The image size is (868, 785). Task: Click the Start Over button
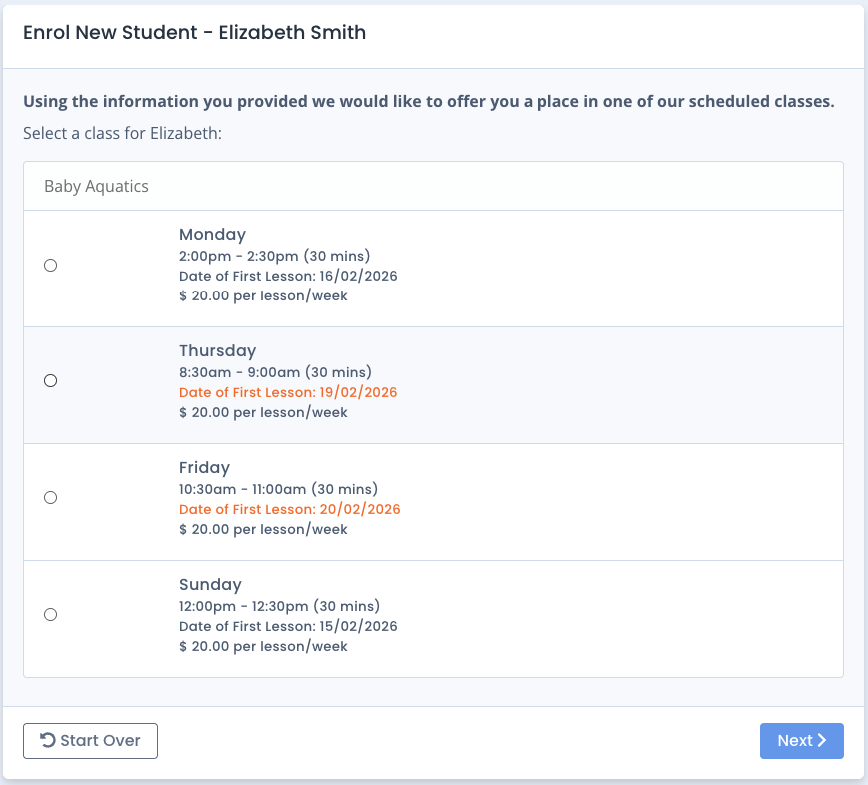90,741
